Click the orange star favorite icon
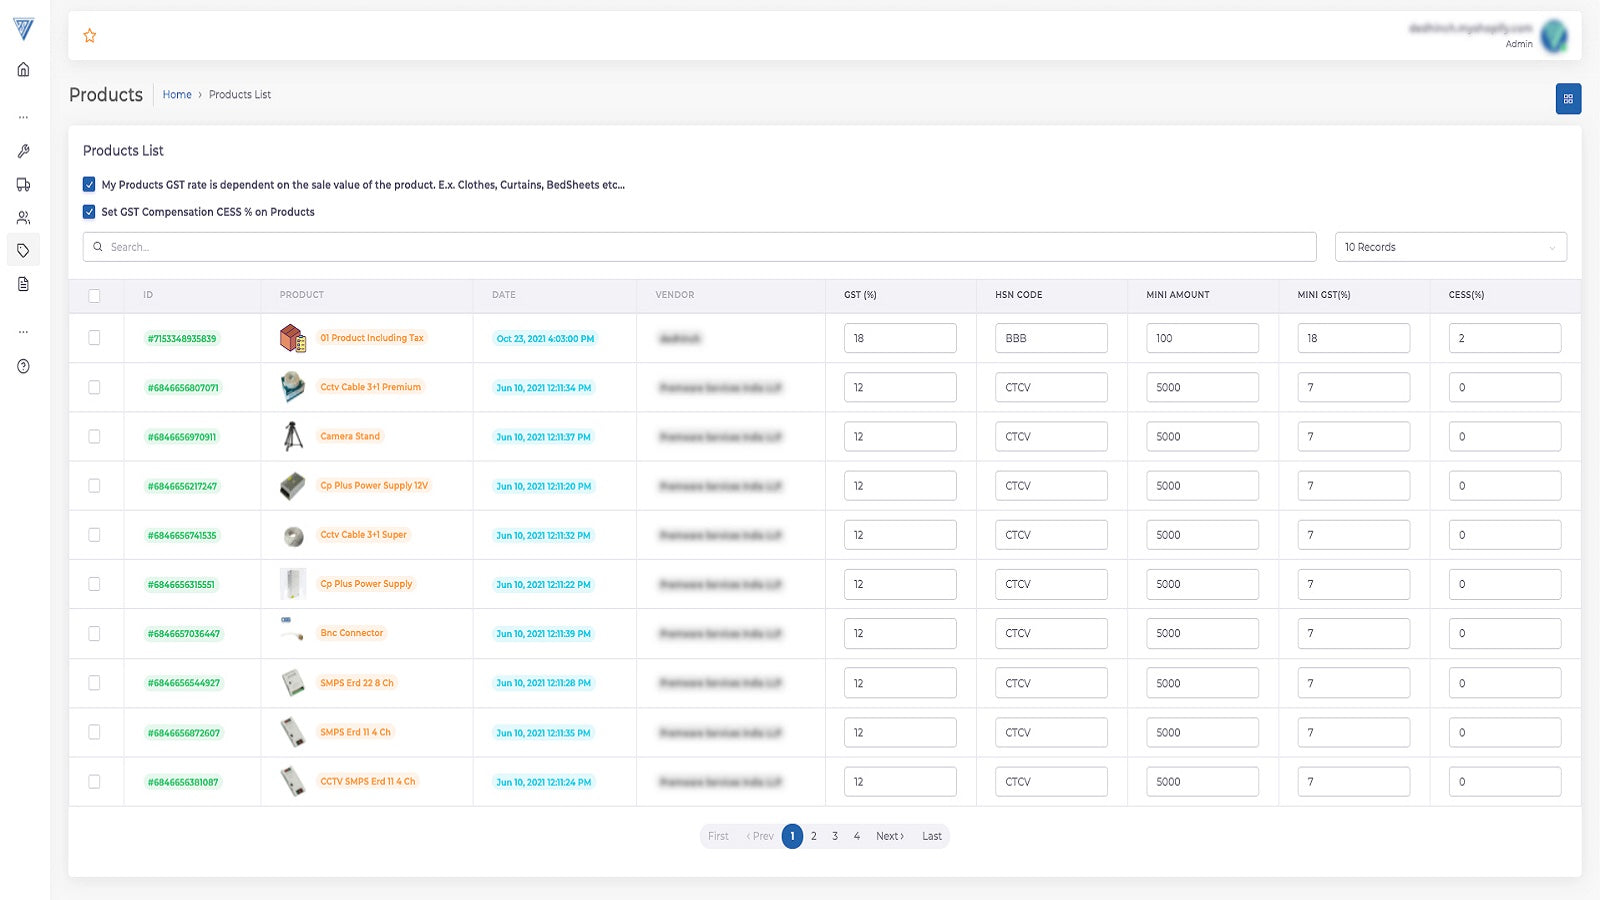The image size is (1600, 900). point(90,36)
